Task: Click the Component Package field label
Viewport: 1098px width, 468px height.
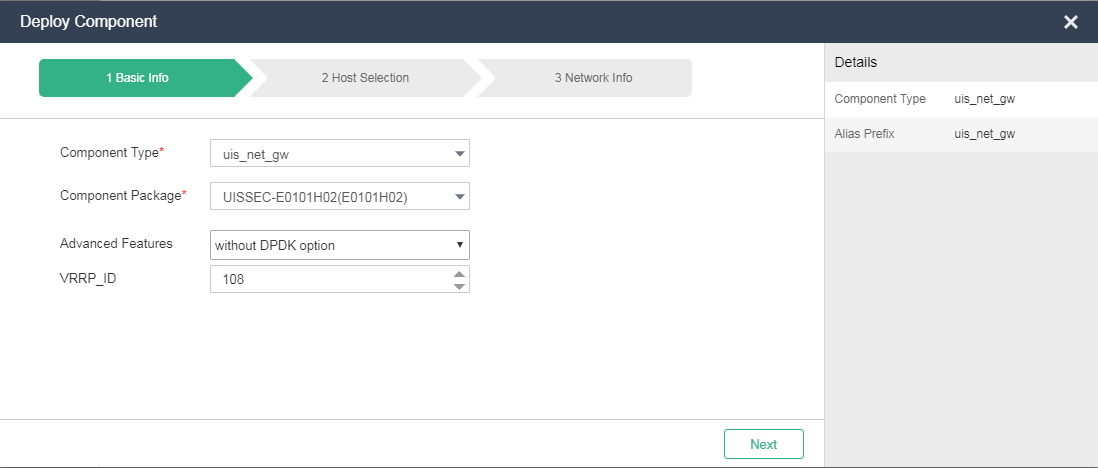Action: (x=120, y=196)
